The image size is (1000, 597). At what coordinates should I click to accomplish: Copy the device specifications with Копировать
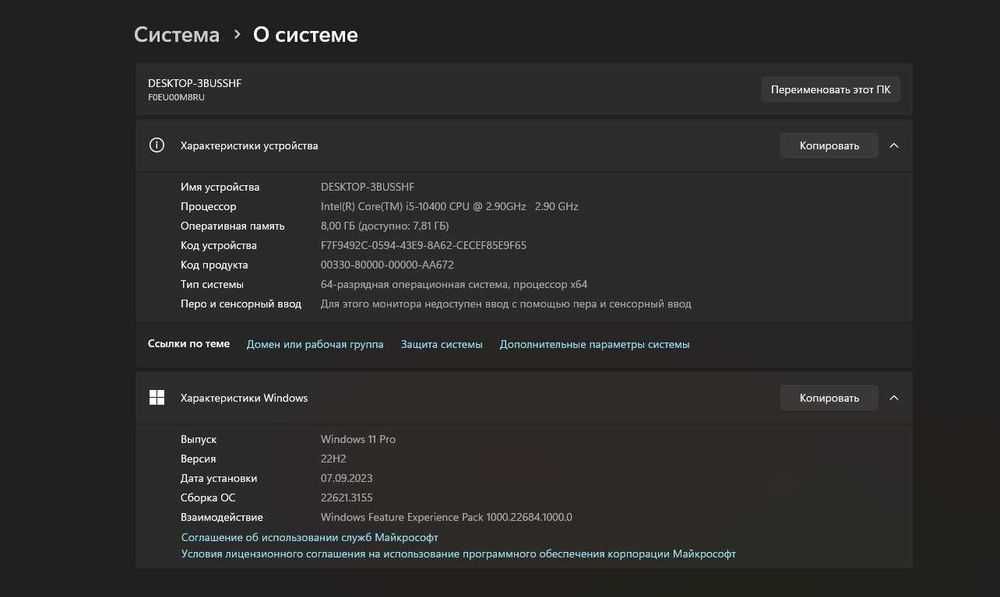[829, 145]
